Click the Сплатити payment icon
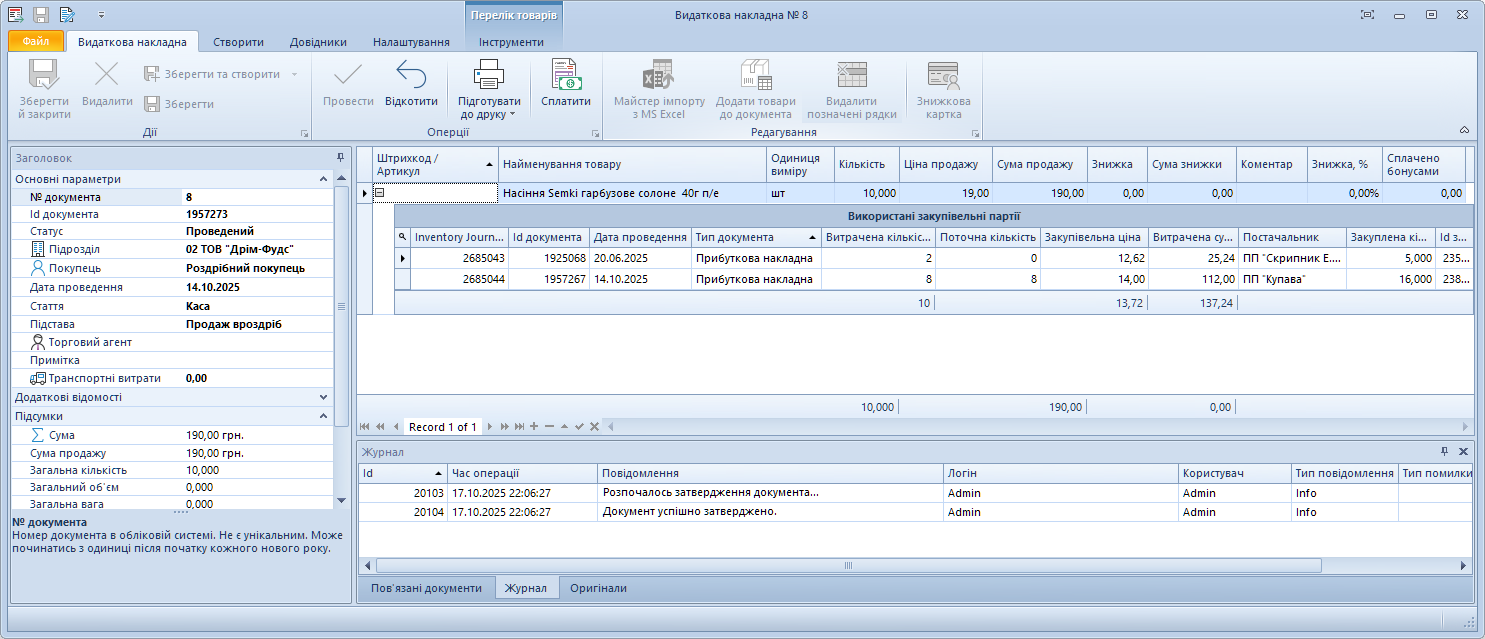This screenshot has height=639, width=1485. (x=566, y=75)
